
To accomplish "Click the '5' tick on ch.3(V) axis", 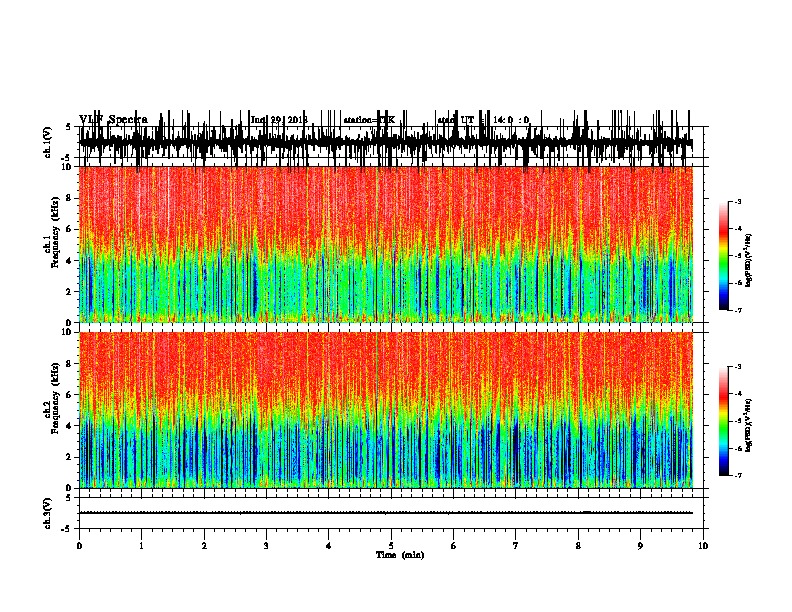I will (x=68, y=498).
